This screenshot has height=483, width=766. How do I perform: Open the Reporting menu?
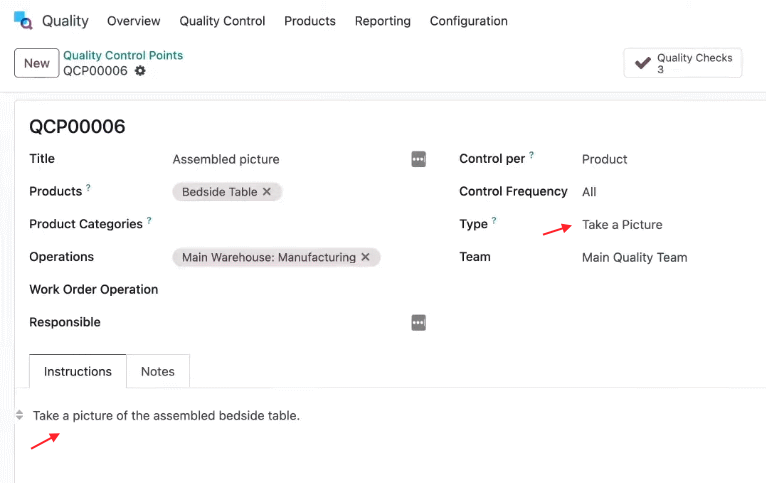click(x=383, y=21)
